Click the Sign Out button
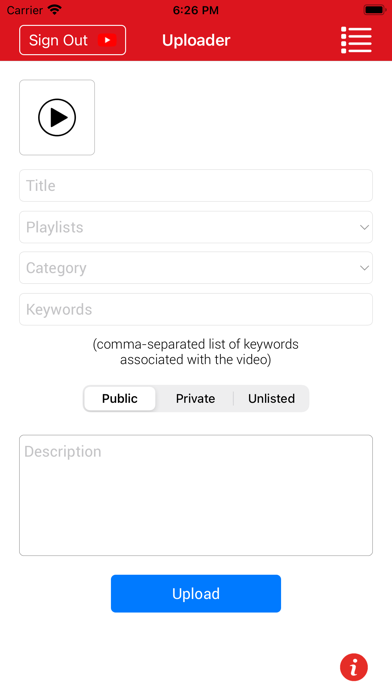This screenshot has height=696, width=392. point(72,40)
